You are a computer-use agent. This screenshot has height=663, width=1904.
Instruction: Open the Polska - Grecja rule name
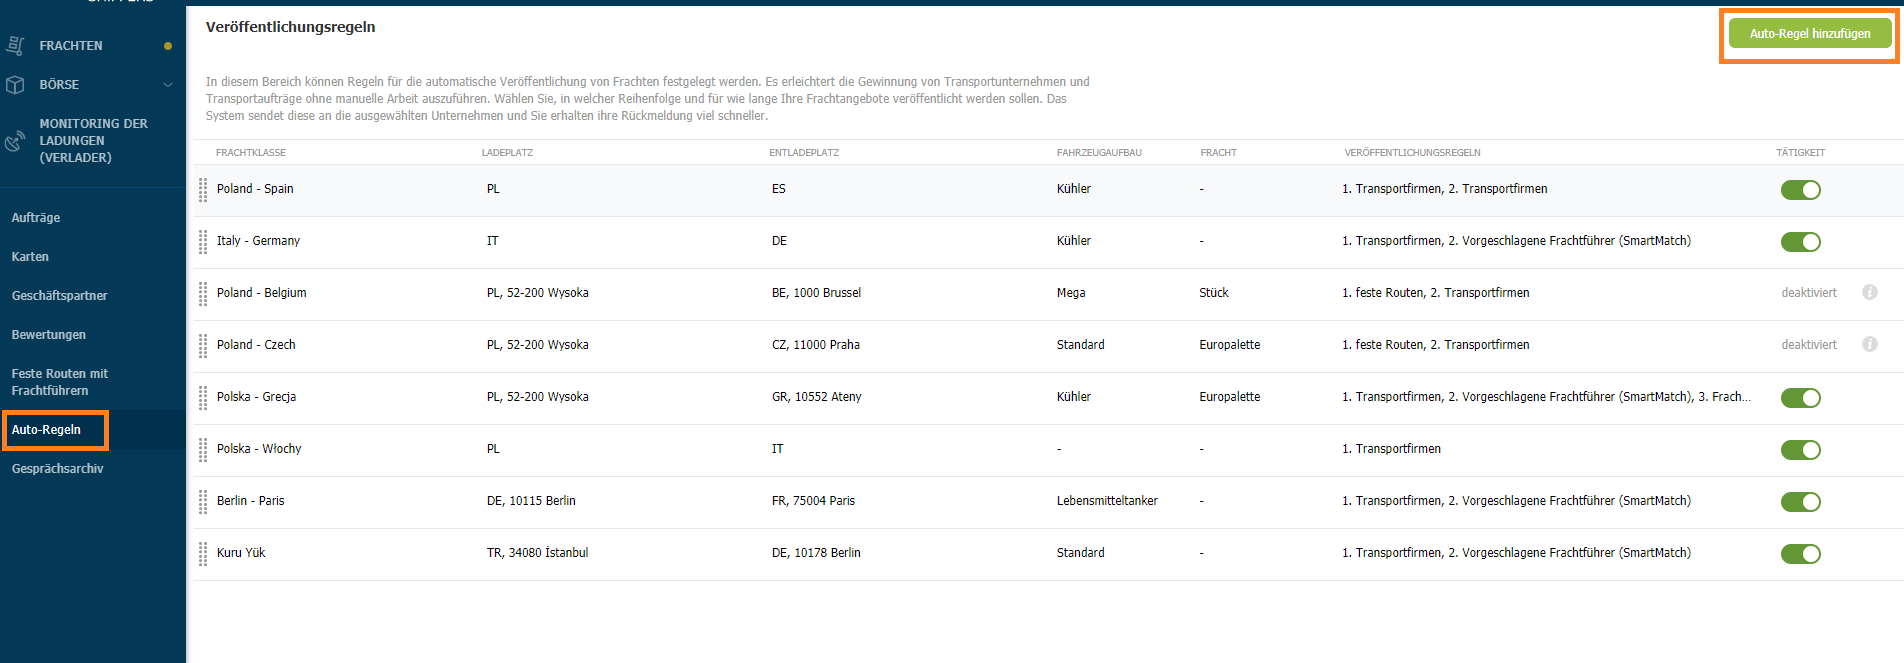(x=256, y=397)
